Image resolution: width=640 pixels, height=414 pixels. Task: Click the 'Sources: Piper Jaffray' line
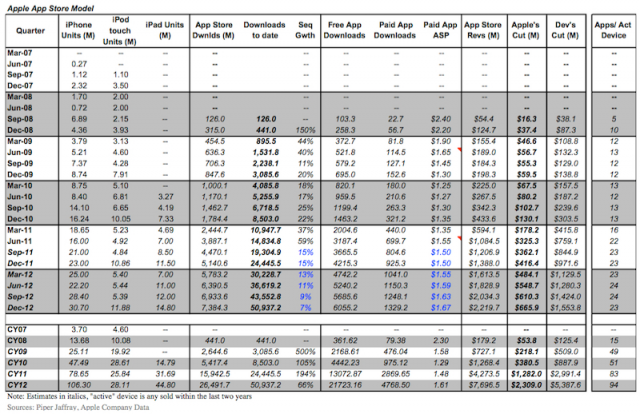[x=78, y=407]
